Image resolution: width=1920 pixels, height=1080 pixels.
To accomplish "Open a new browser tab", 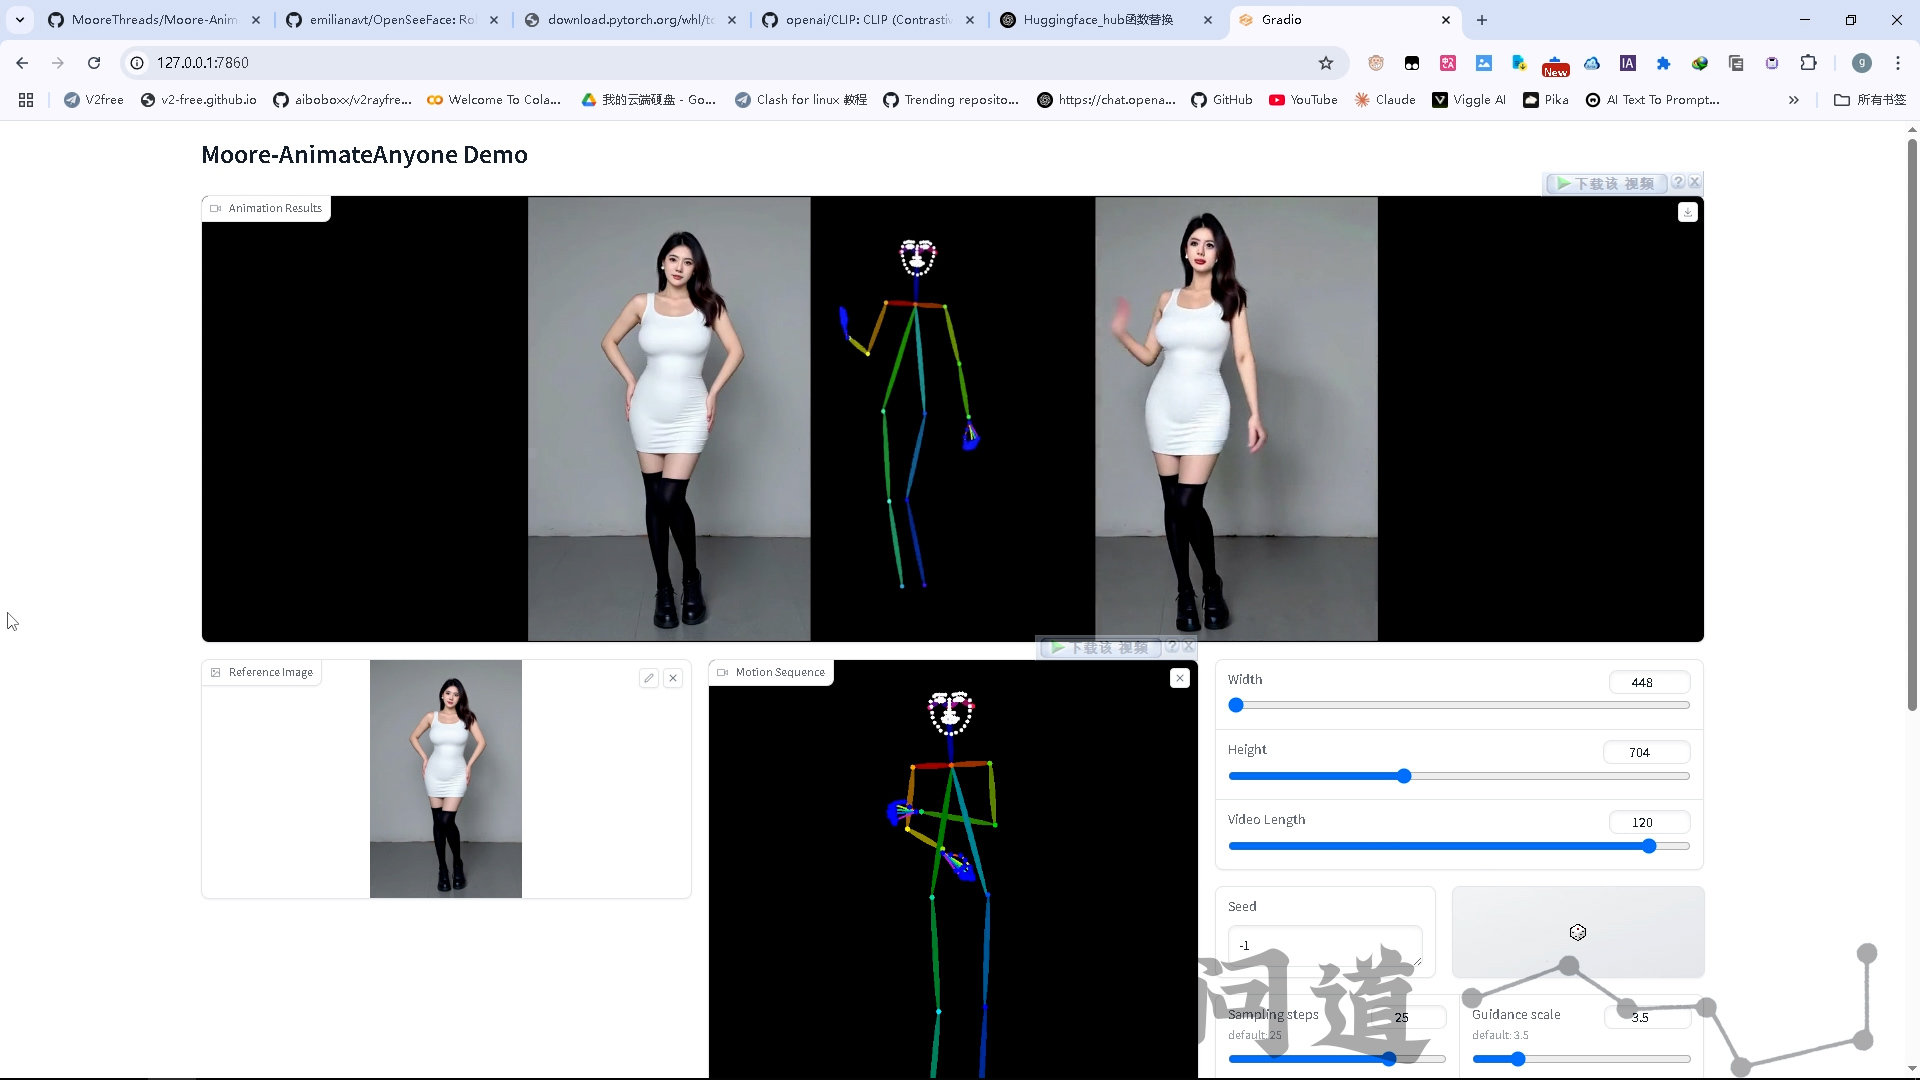I will pyautogui.click(x=1482, y=20).
